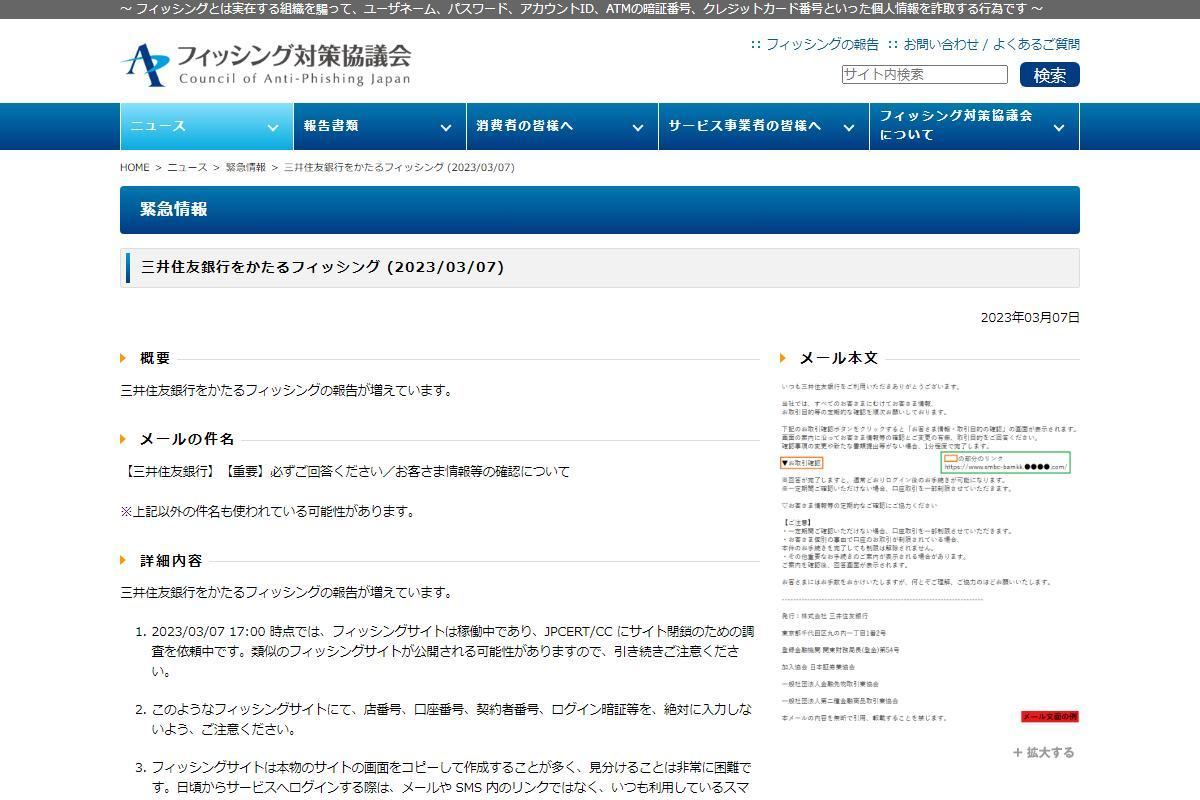
Task: Click the 緊急情報 blue section banner
Action: tap(600, 210)
